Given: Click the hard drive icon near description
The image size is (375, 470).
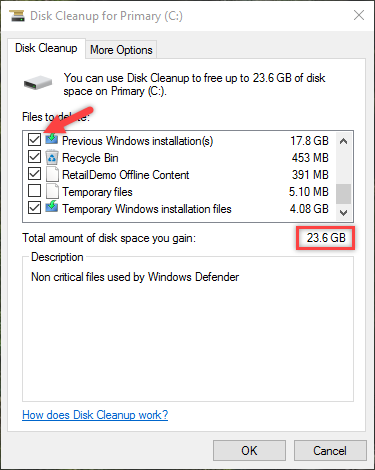Looking at the screenshot, I should tap(38, 83).
